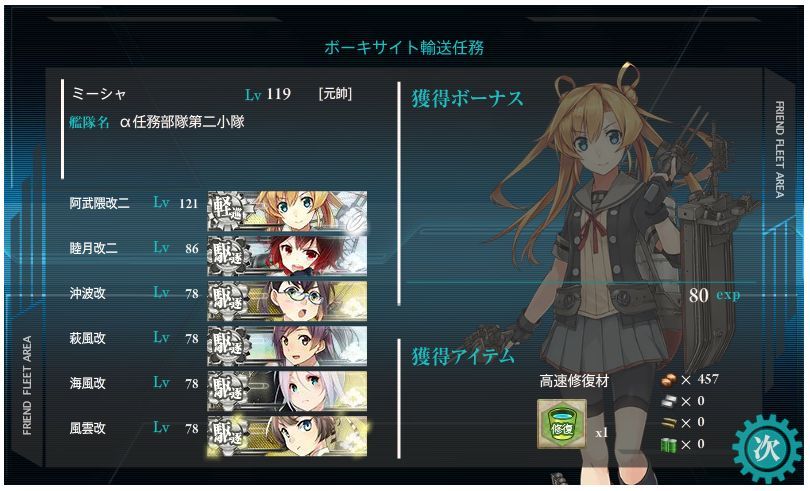This screenshot has width=810, height=491.
Task: Select the 高速修復材 repair bucket icon
Action: pos(562,423)
